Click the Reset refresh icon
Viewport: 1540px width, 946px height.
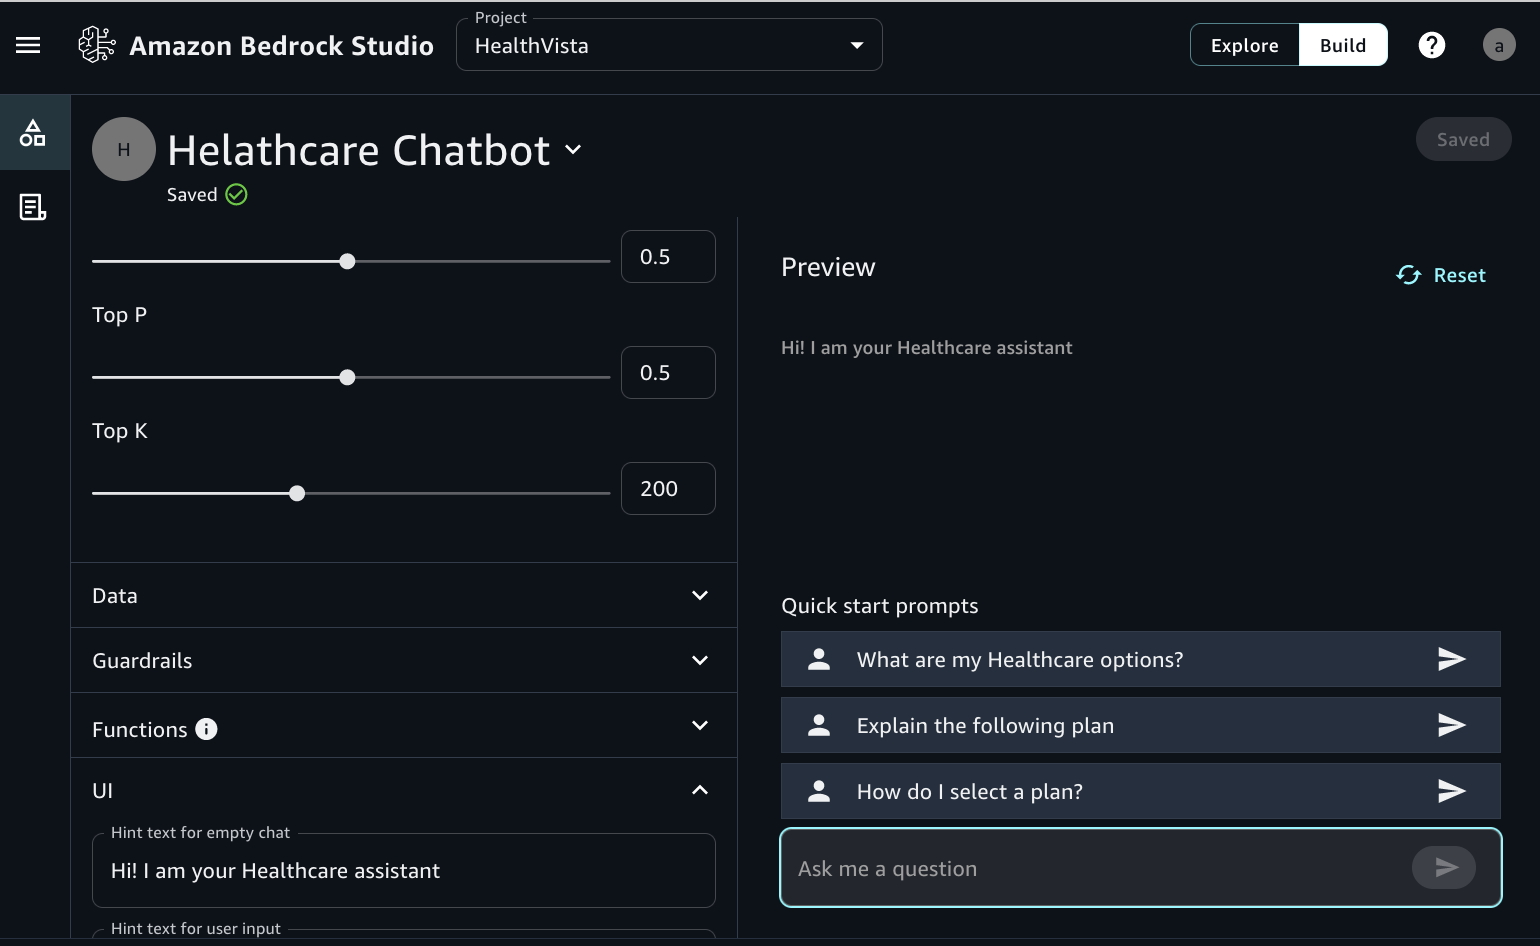1408,275
